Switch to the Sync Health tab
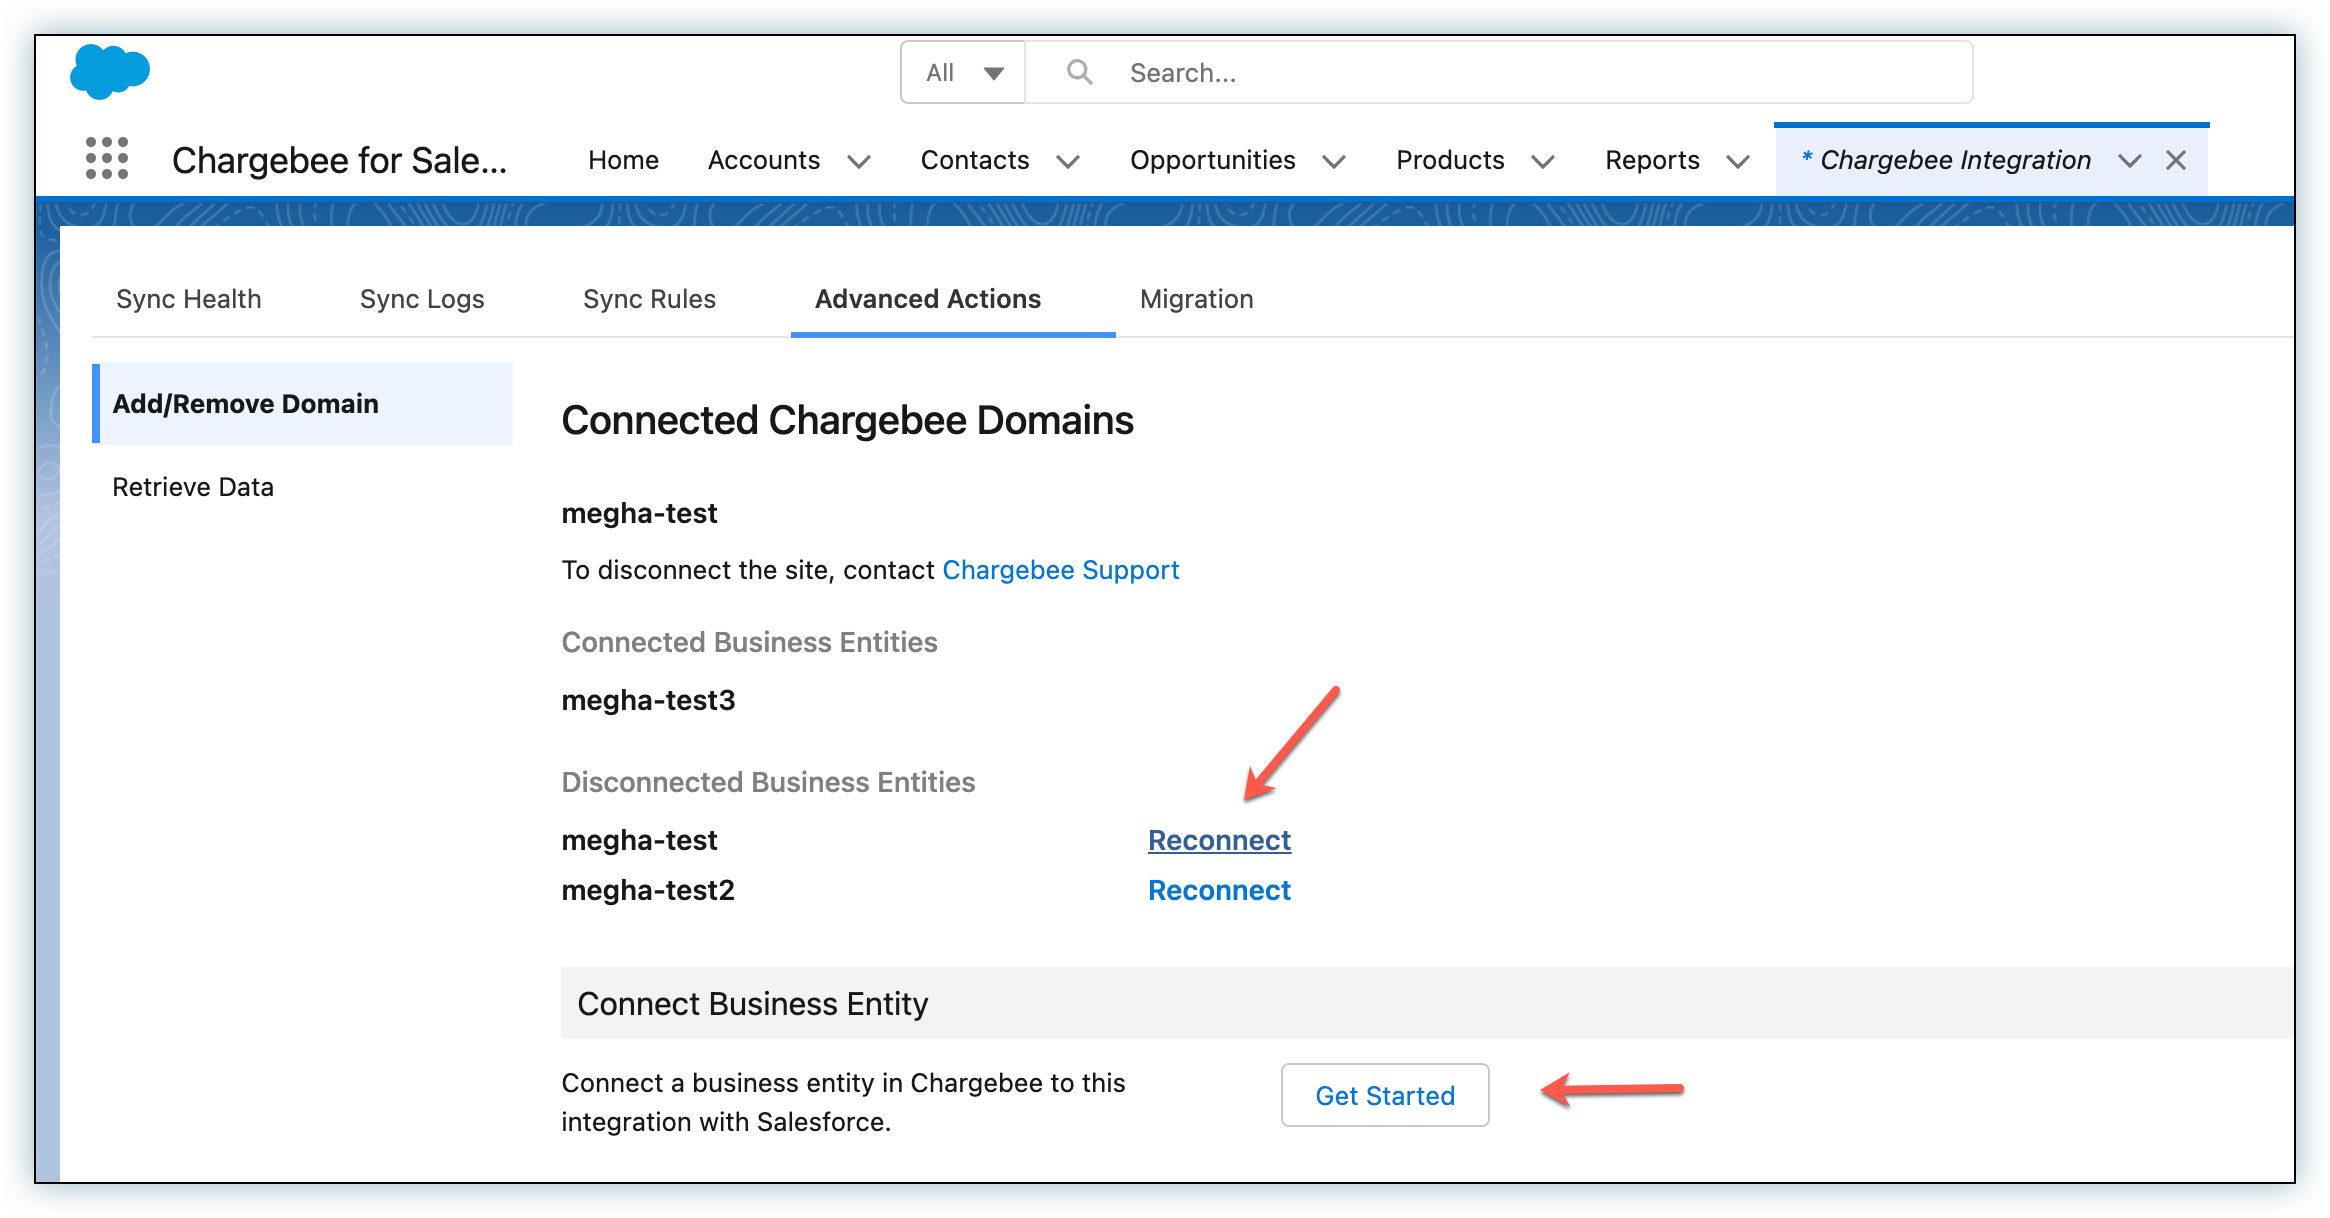 tap(188, 299)
